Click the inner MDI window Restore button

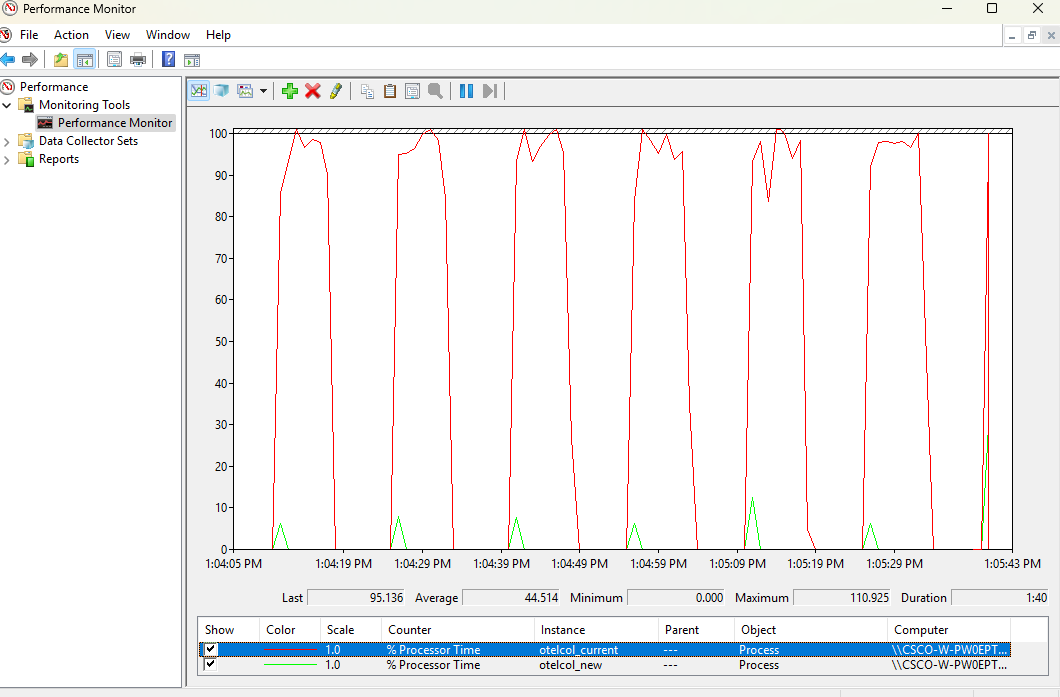1032,36
